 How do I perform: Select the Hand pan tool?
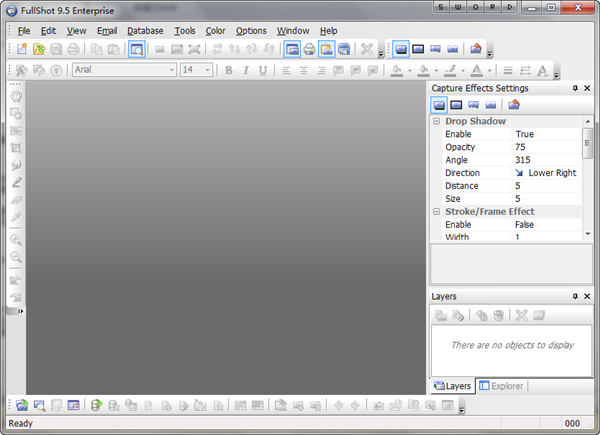16,95
